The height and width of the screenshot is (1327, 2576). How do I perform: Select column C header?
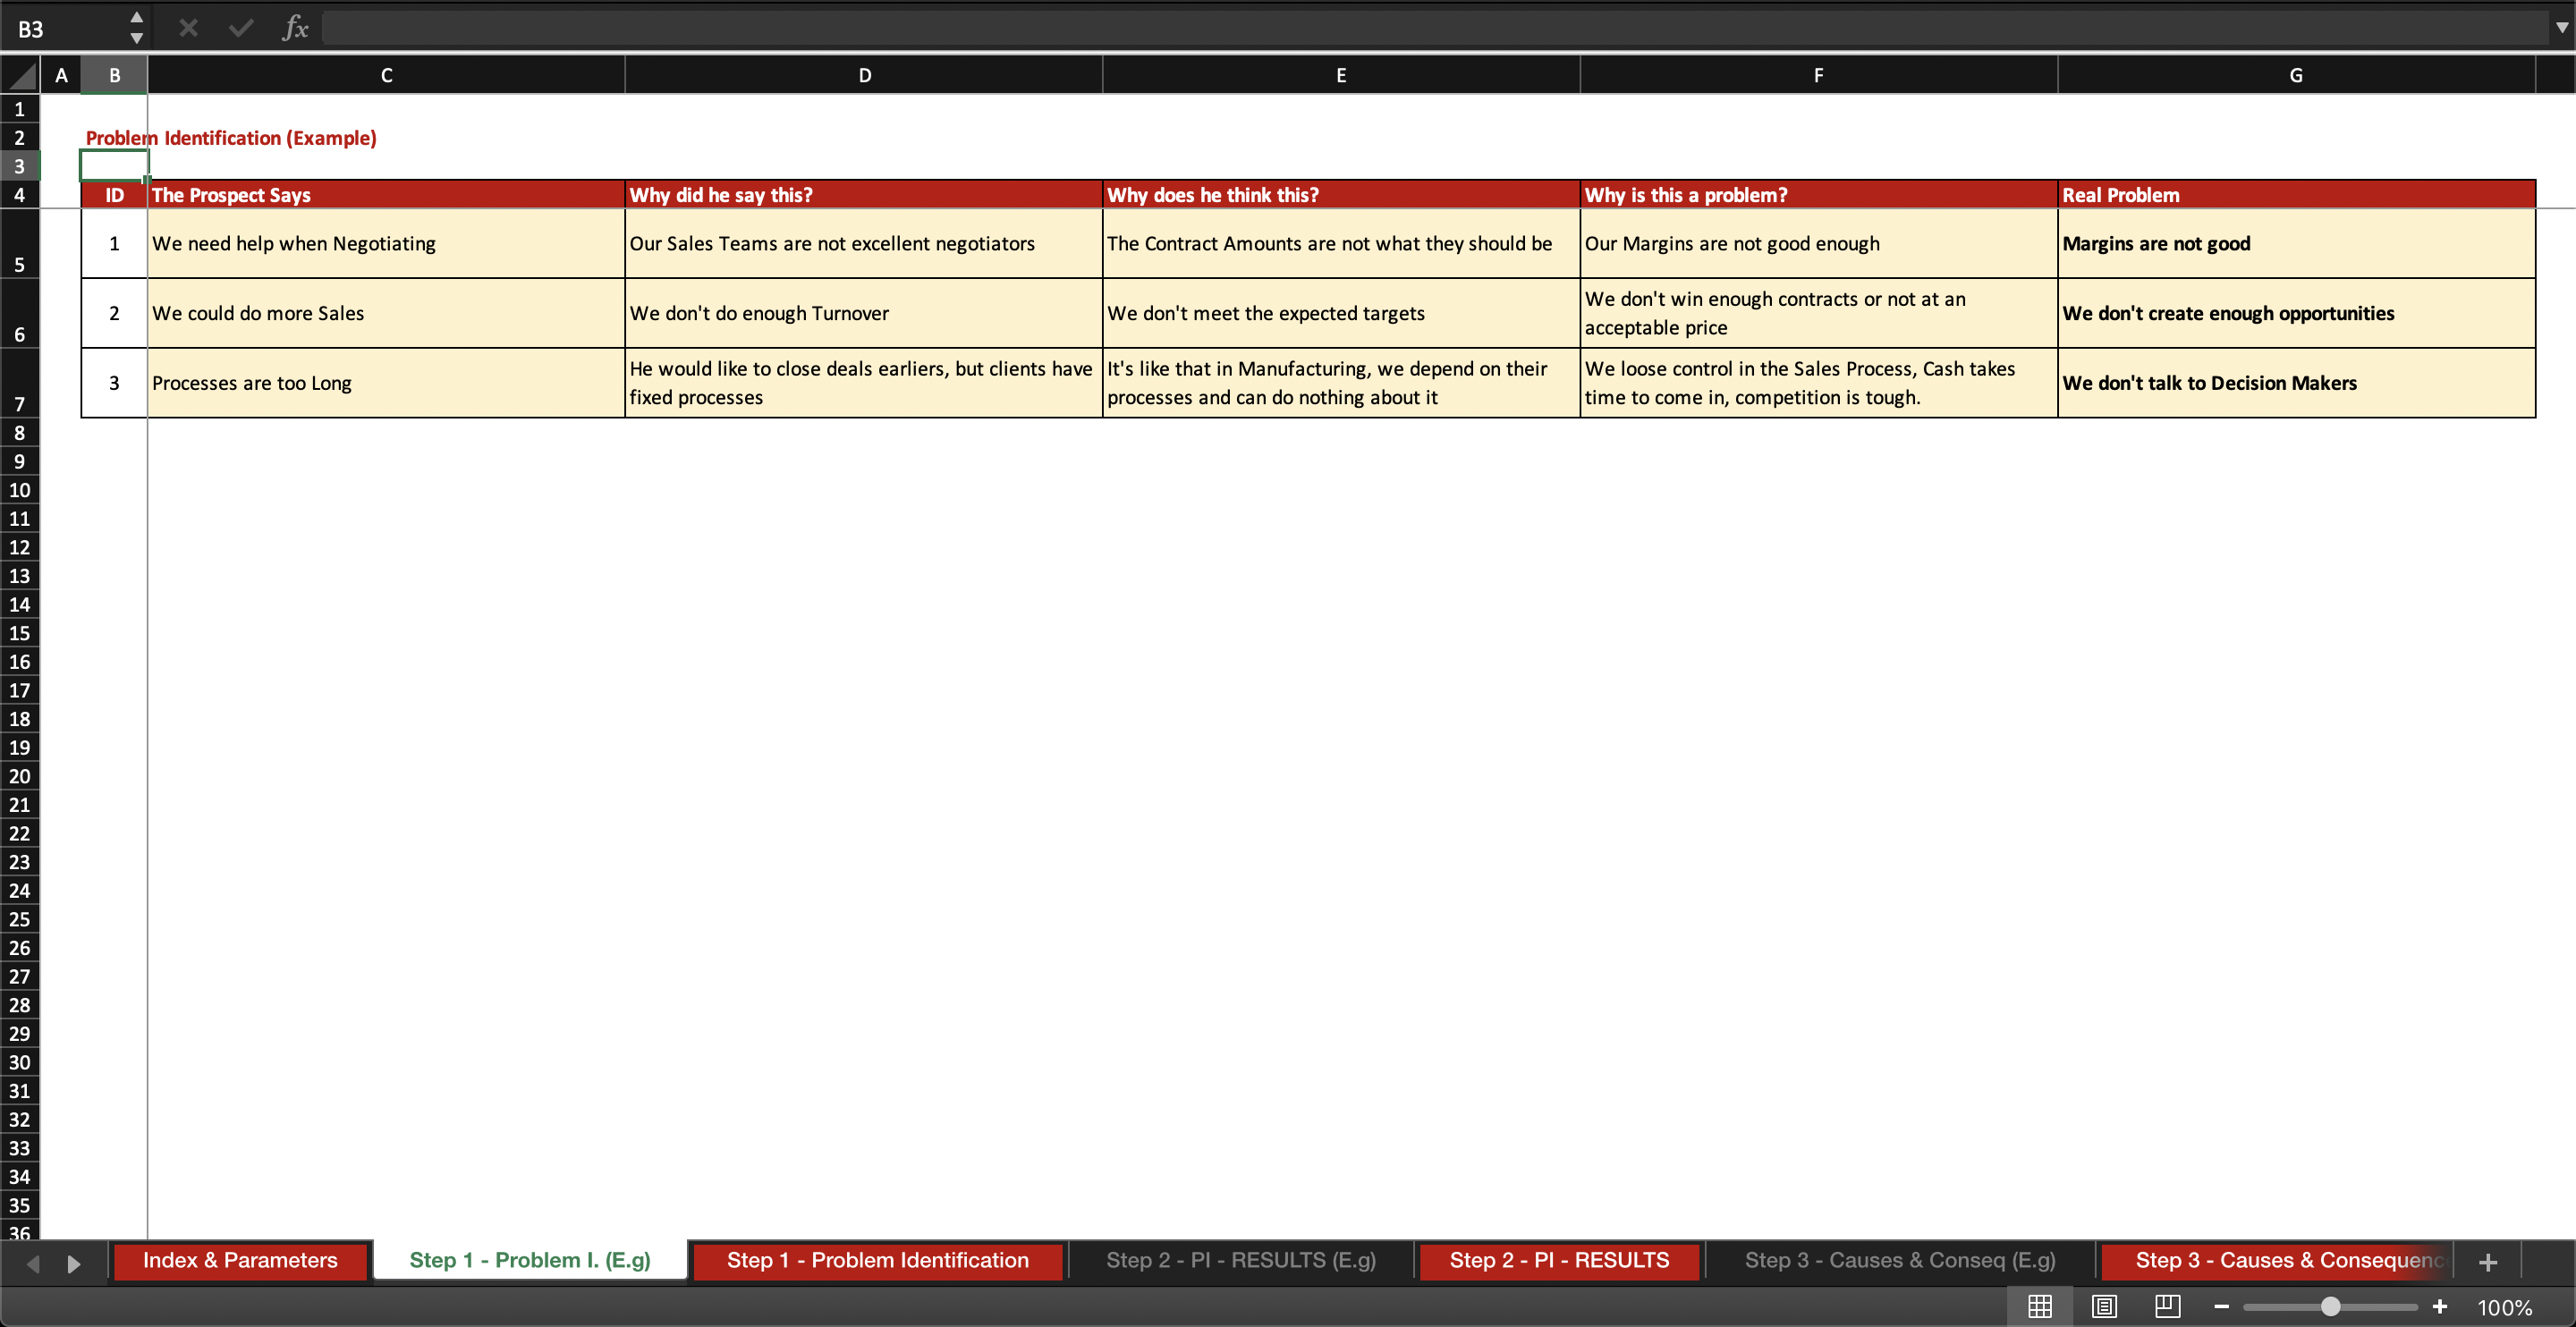386,75
